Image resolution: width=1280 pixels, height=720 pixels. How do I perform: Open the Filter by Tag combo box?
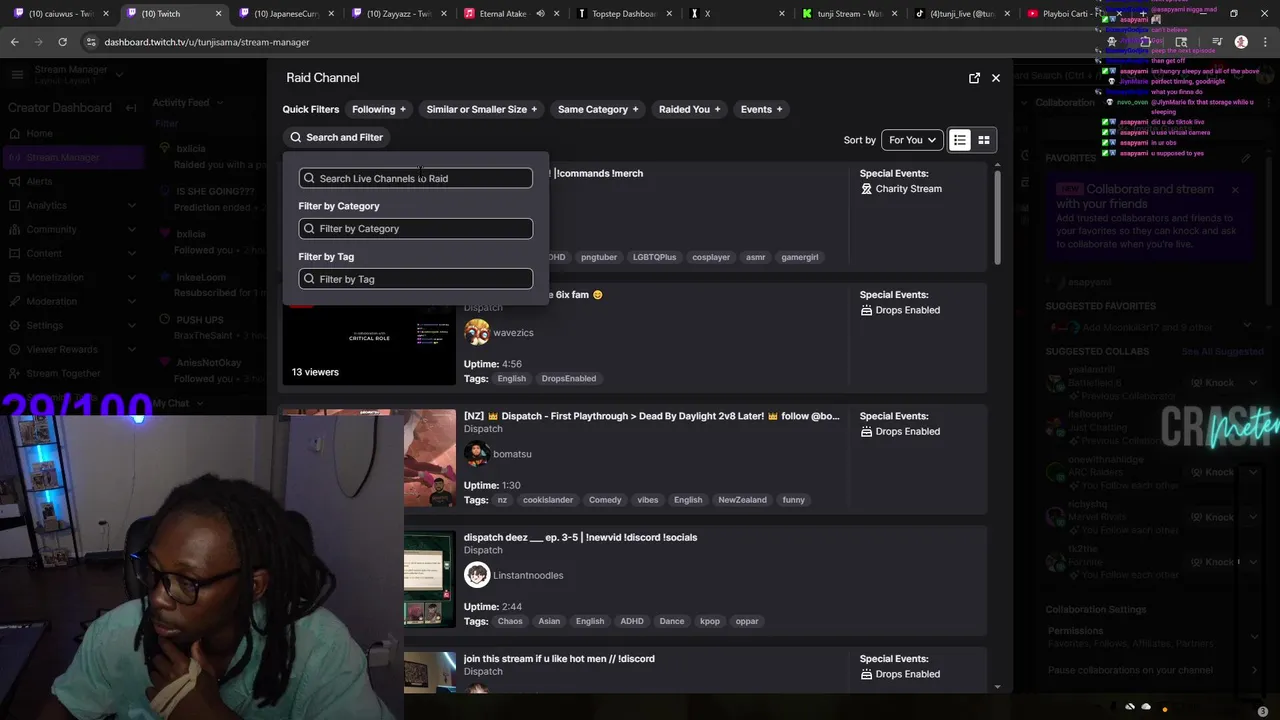(416, 279)
